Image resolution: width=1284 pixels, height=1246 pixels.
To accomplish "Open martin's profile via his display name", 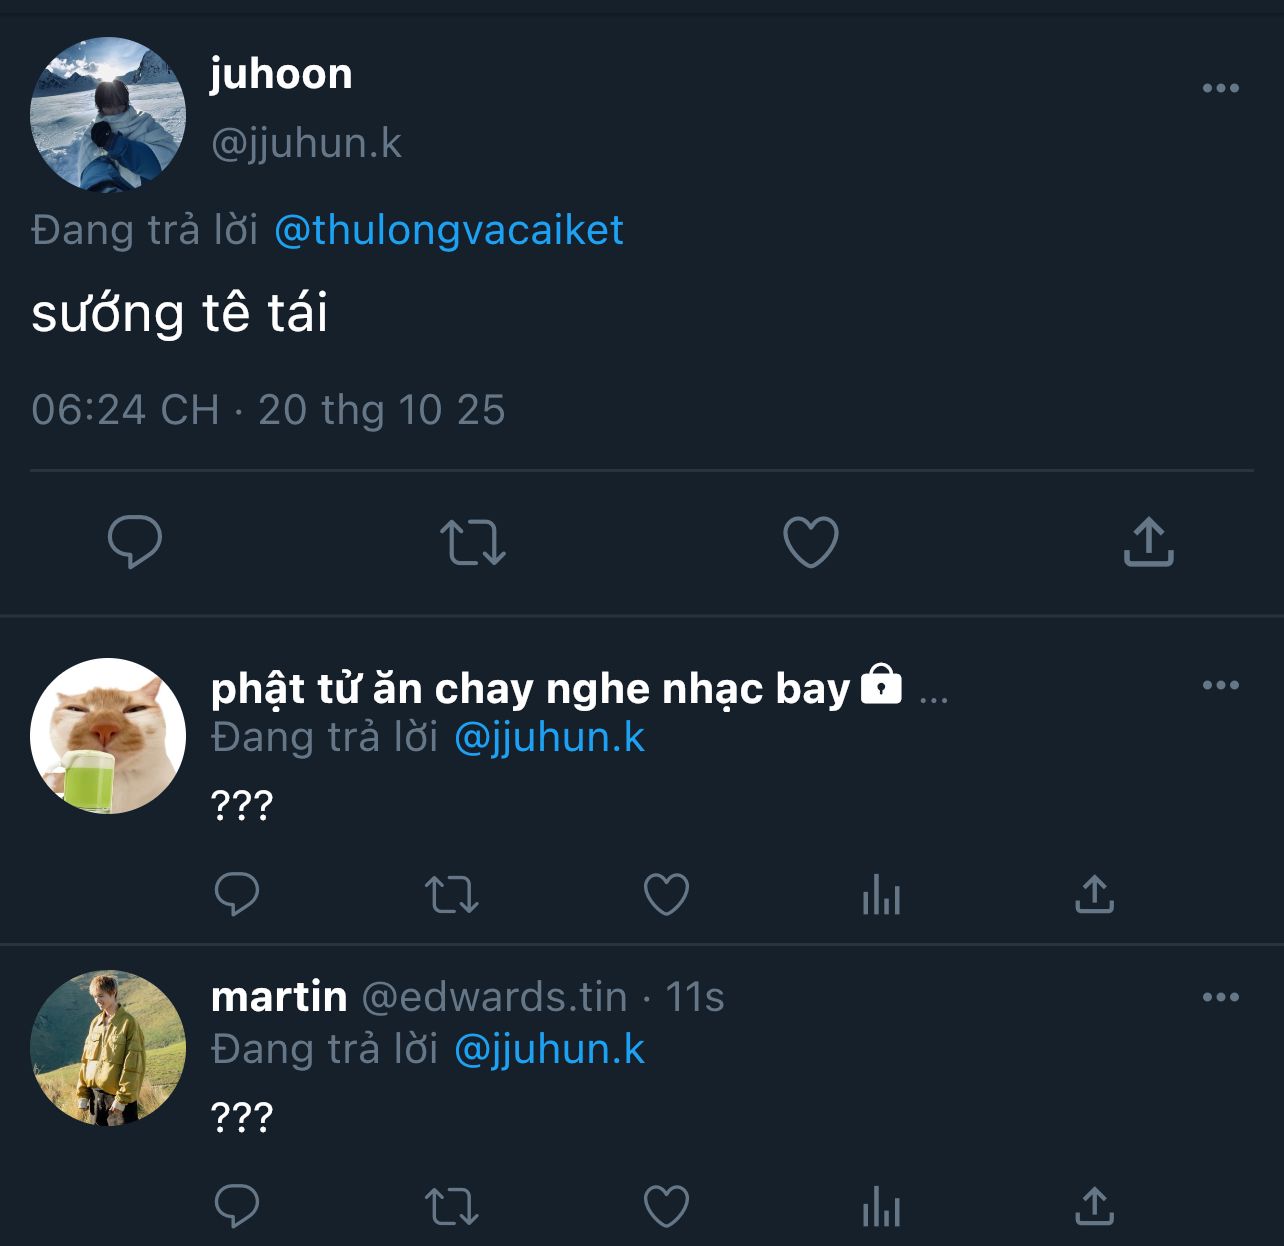I will coord(279,997).
